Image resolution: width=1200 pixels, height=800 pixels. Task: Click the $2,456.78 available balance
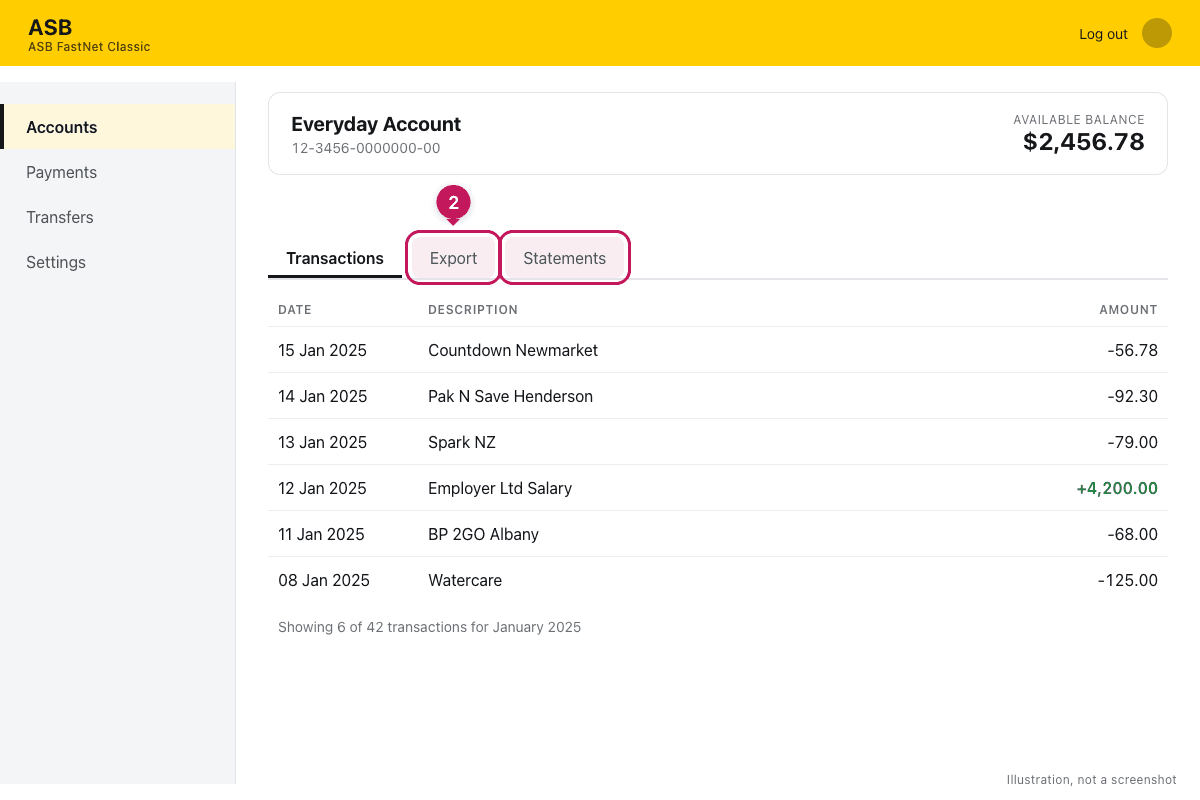tap(1084, 142)
